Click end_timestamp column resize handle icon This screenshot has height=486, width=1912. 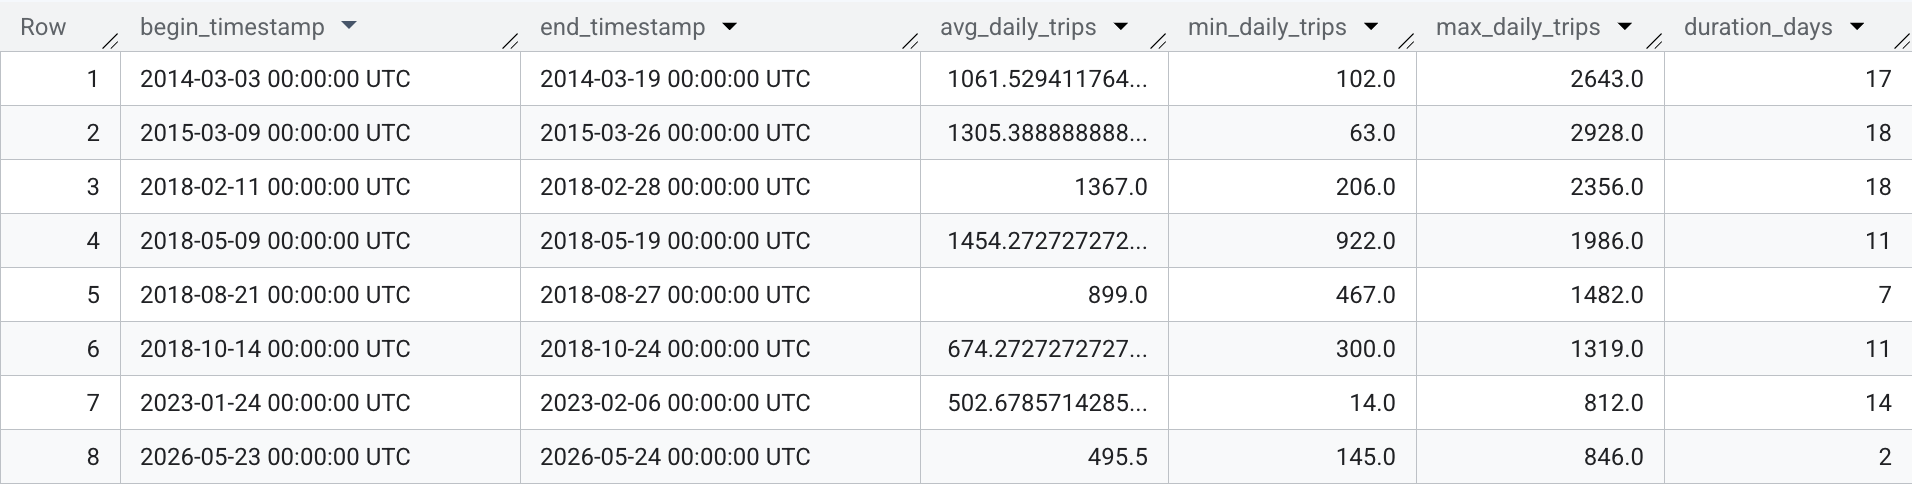910,41
